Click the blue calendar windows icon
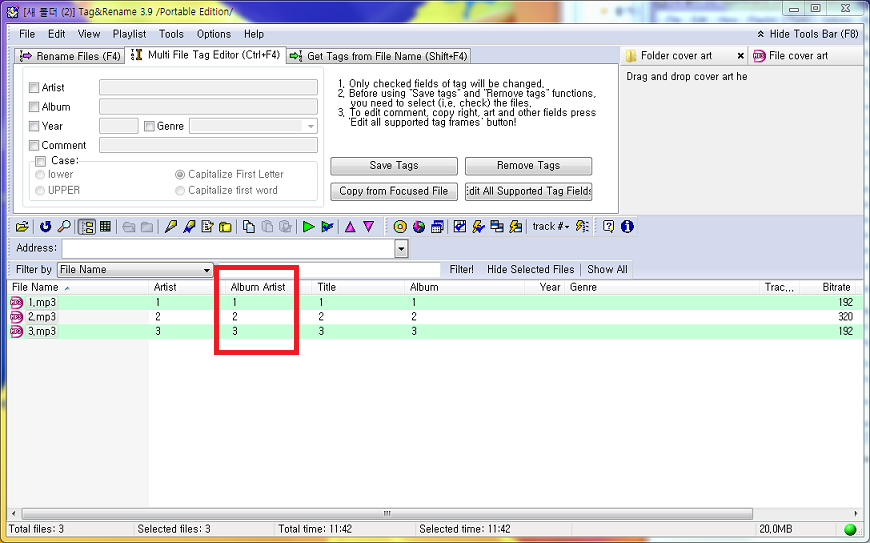This screenshot has width=870, height=543. tap(437, 226)
